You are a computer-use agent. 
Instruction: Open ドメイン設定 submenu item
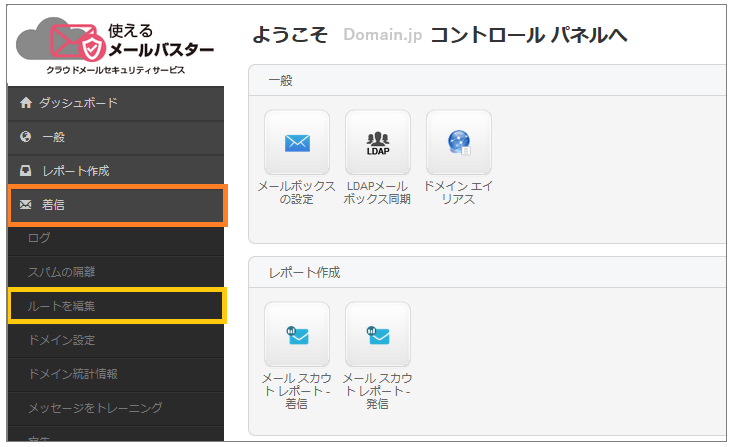(x=116, y=340)
